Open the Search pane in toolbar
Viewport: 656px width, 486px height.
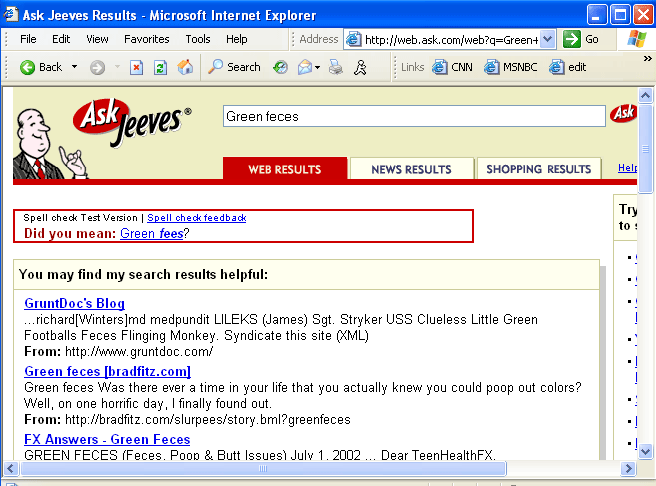pos(234,67)
